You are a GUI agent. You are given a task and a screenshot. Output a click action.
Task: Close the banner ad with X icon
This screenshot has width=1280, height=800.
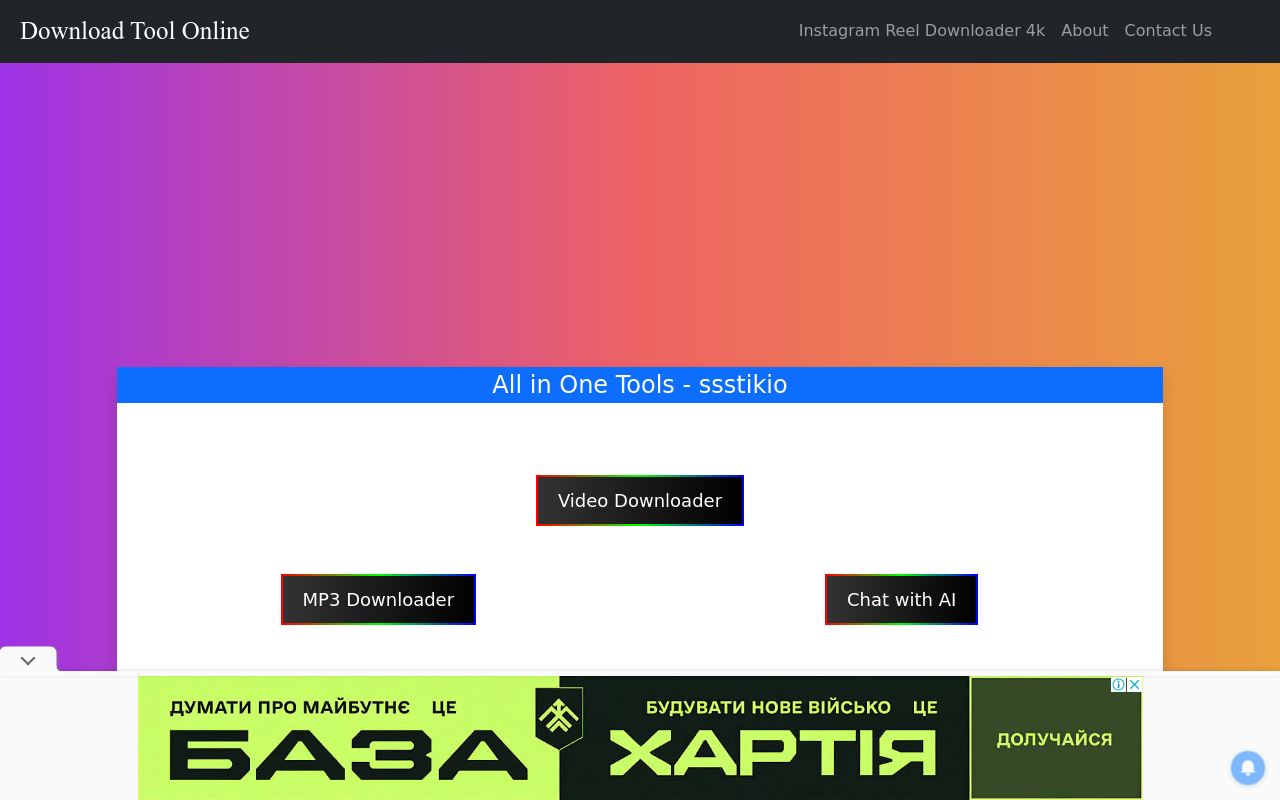(x=1134, y=685)
